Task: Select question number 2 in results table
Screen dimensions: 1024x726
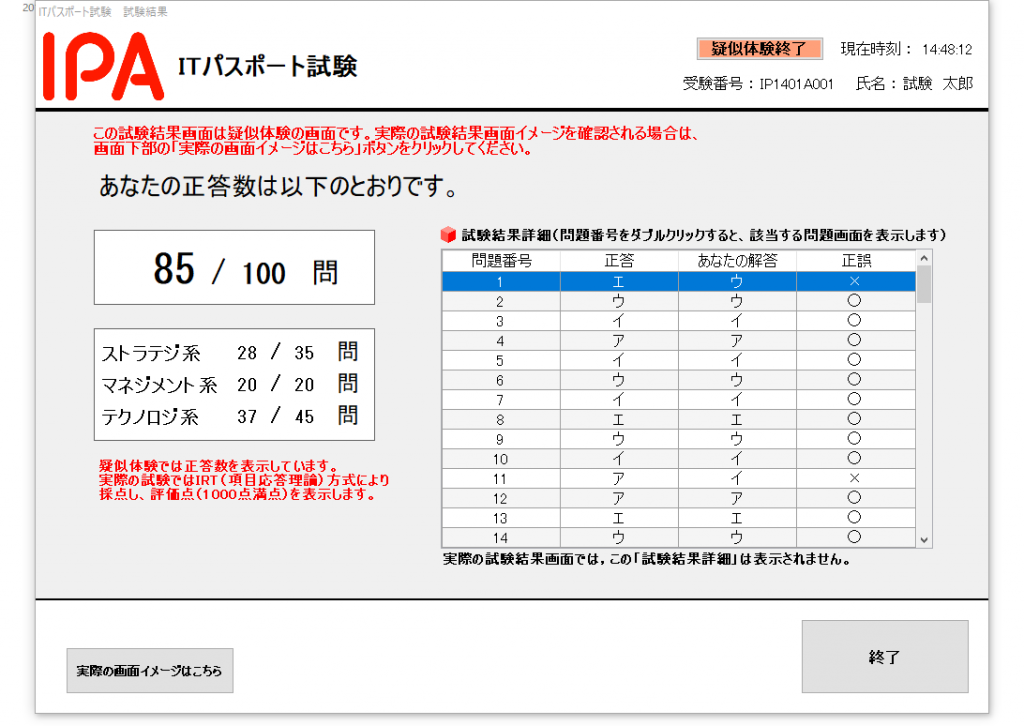Action: pos(500,302)
